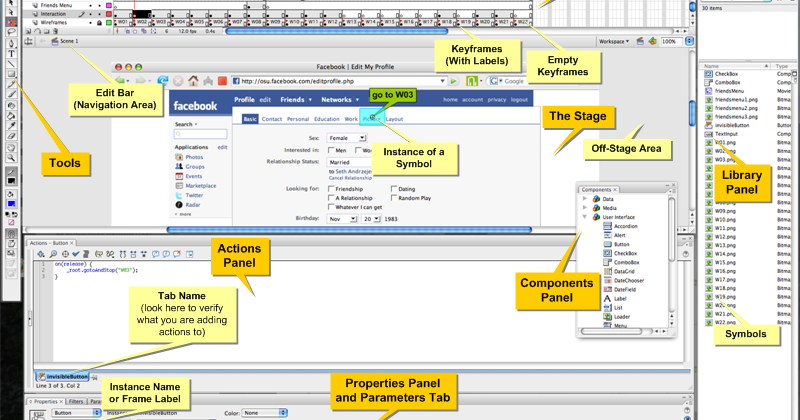
Task: Pick the Zoom magnifier tool
Action: [x=11, y=158]
